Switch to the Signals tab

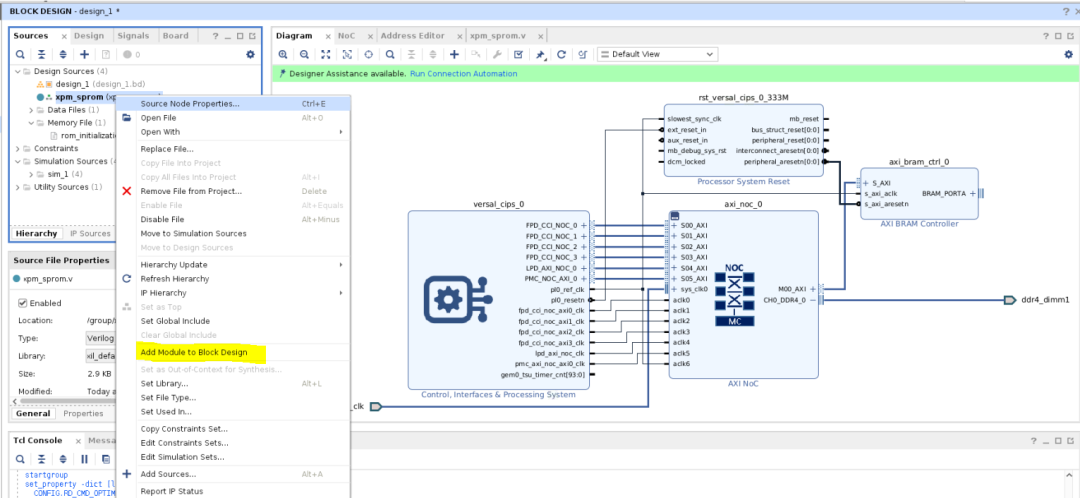(133, 36)
